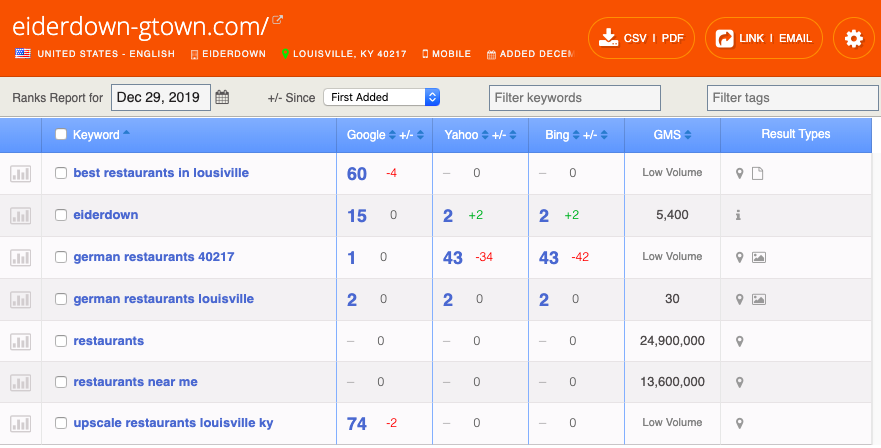Sort the table by the Keyword header
Viewport: 881px width, 448px height.
pos(96,135)
